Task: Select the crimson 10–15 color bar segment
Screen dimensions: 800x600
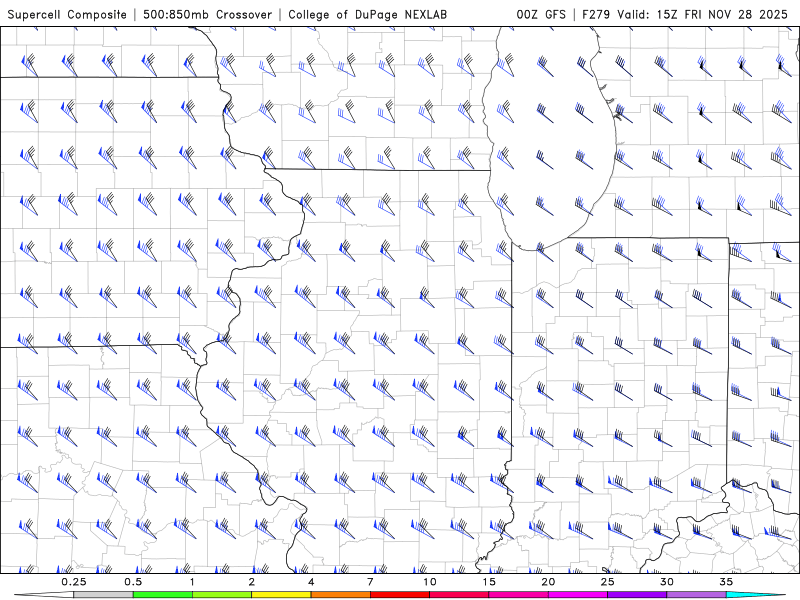Action: (x=459, y=595)
